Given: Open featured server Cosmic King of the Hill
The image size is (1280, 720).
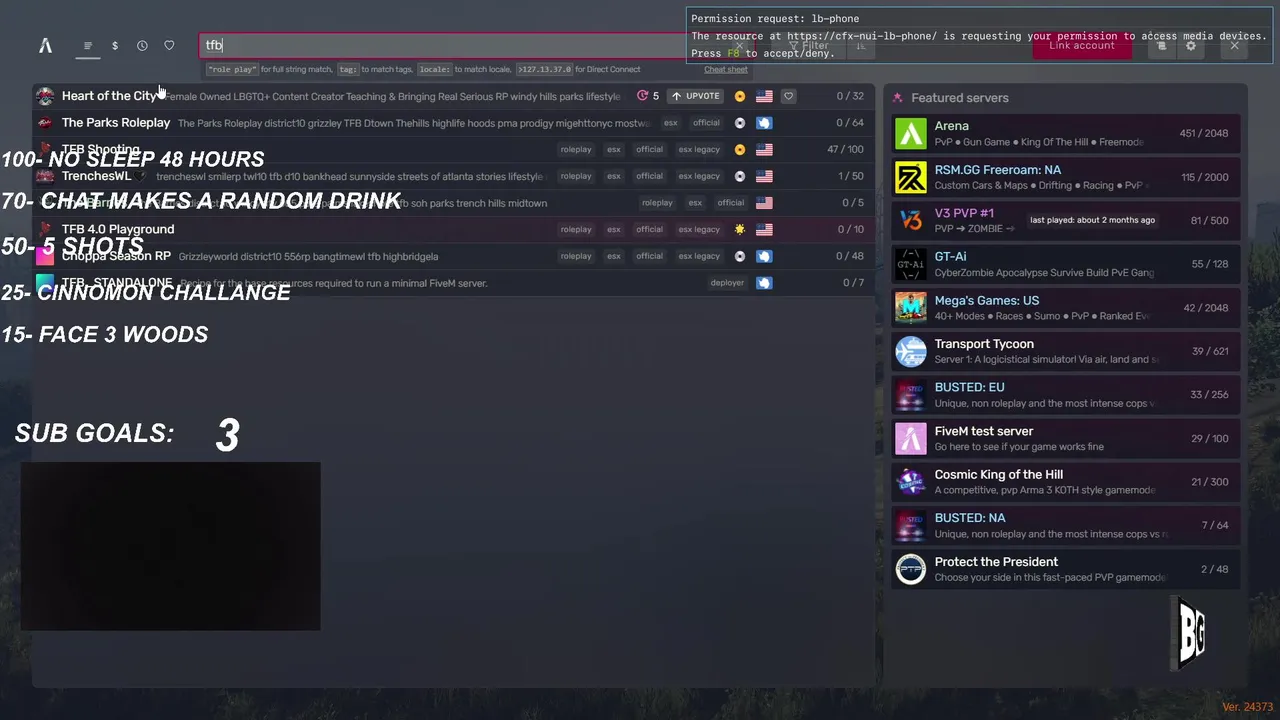Looking at the screenshot, I should [1066, 482].
